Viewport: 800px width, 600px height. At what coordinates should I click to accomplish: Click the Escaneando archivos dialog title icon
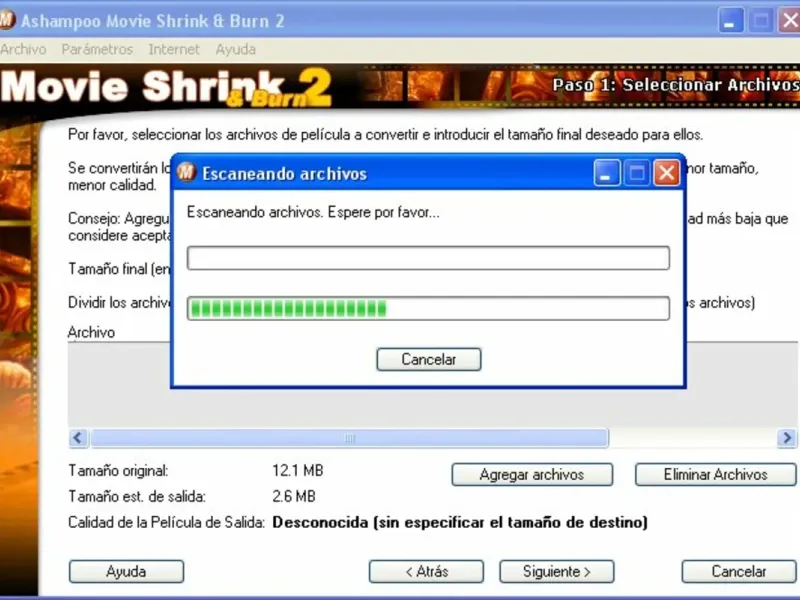(x=187, y=172)
